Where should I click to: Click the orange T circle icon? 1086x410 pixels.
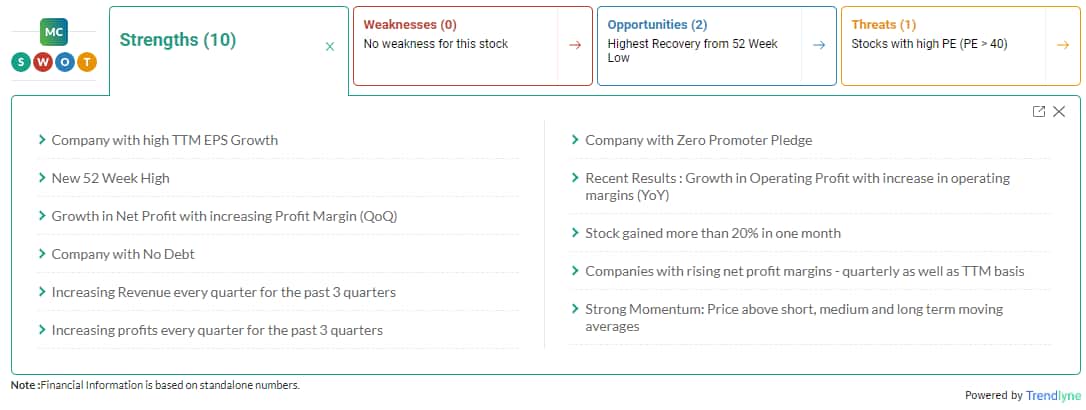[x=87, y=63]
